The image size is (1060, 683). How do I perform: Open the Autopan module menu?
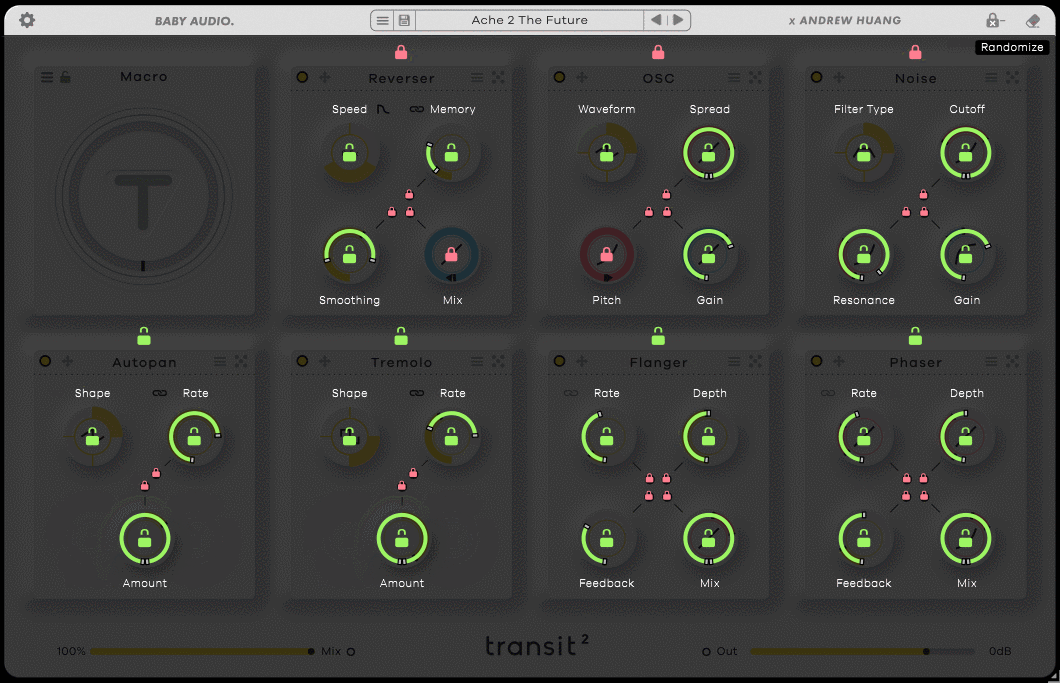[220, 362]
